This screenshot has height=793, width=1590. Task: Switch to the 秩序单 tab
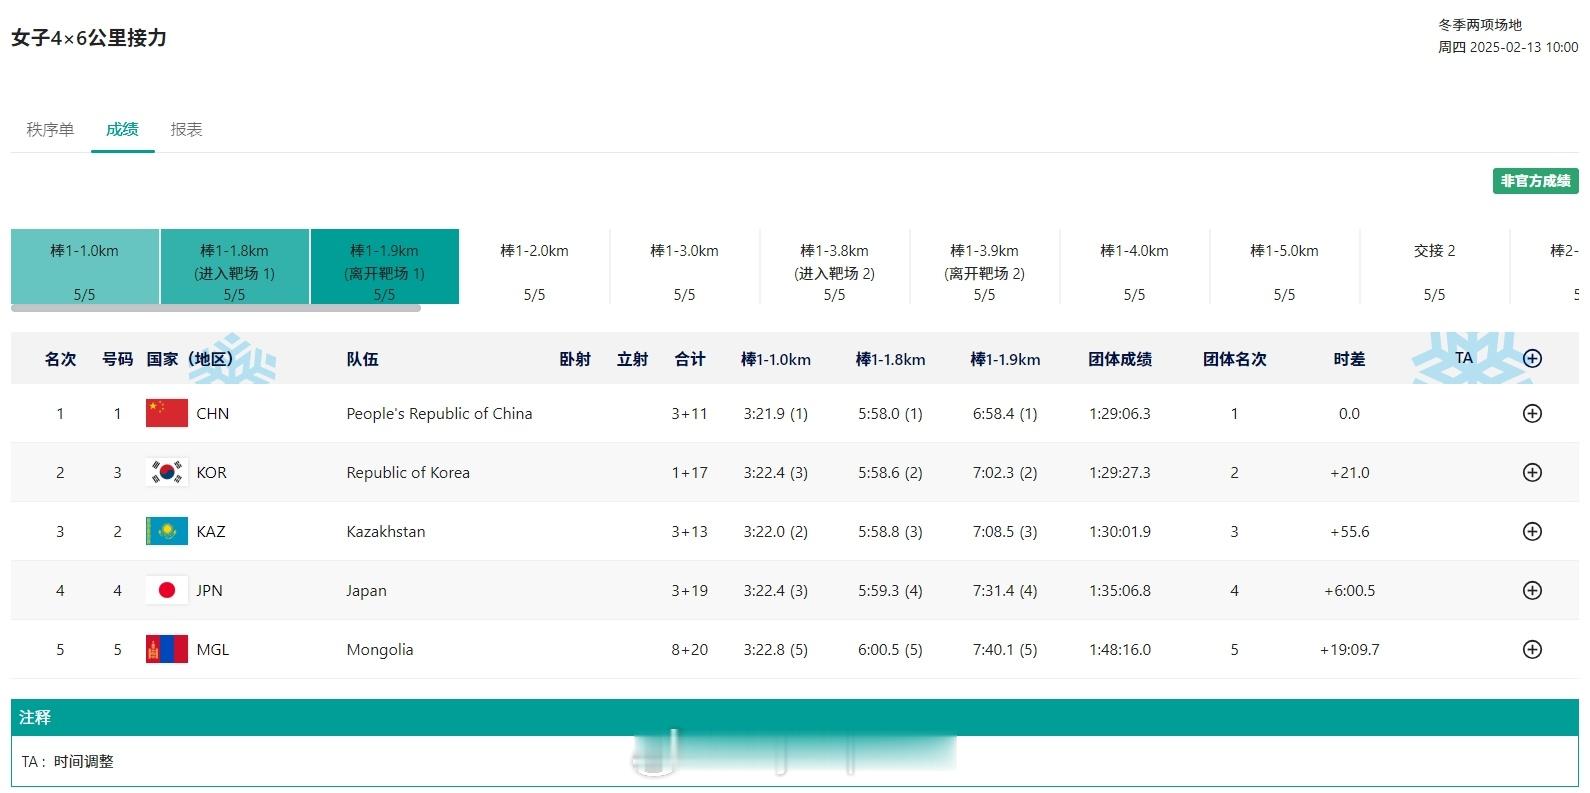point(50,129)
